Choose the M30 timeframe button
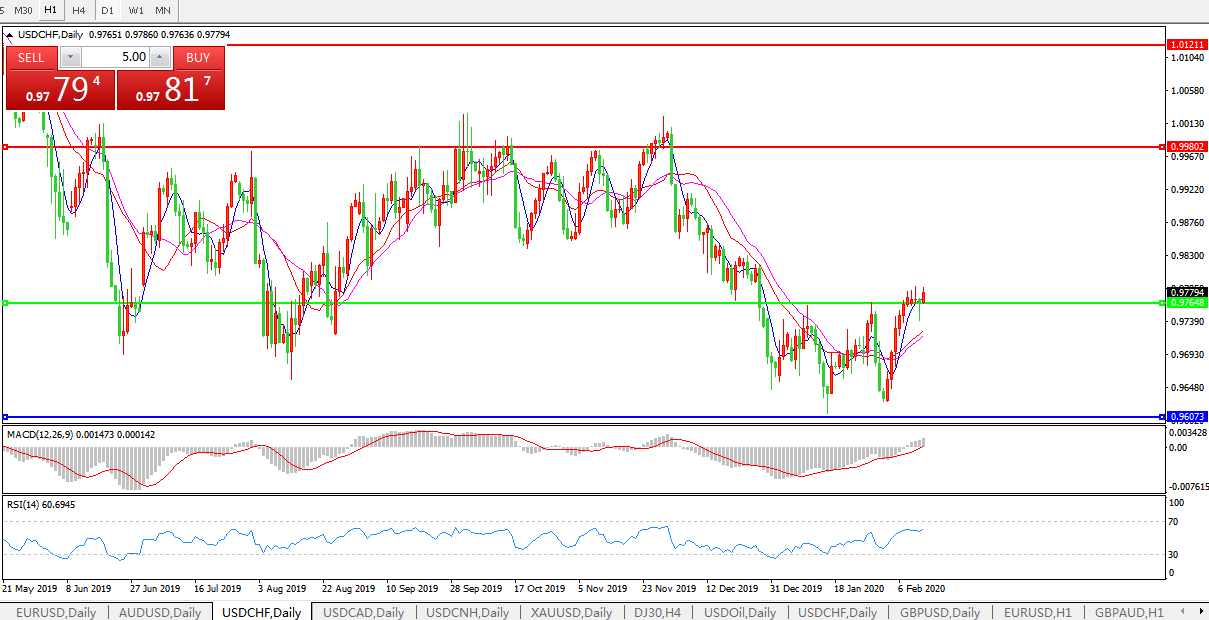This screenshot has width=1209, height=620. click(x=23, y=10)
